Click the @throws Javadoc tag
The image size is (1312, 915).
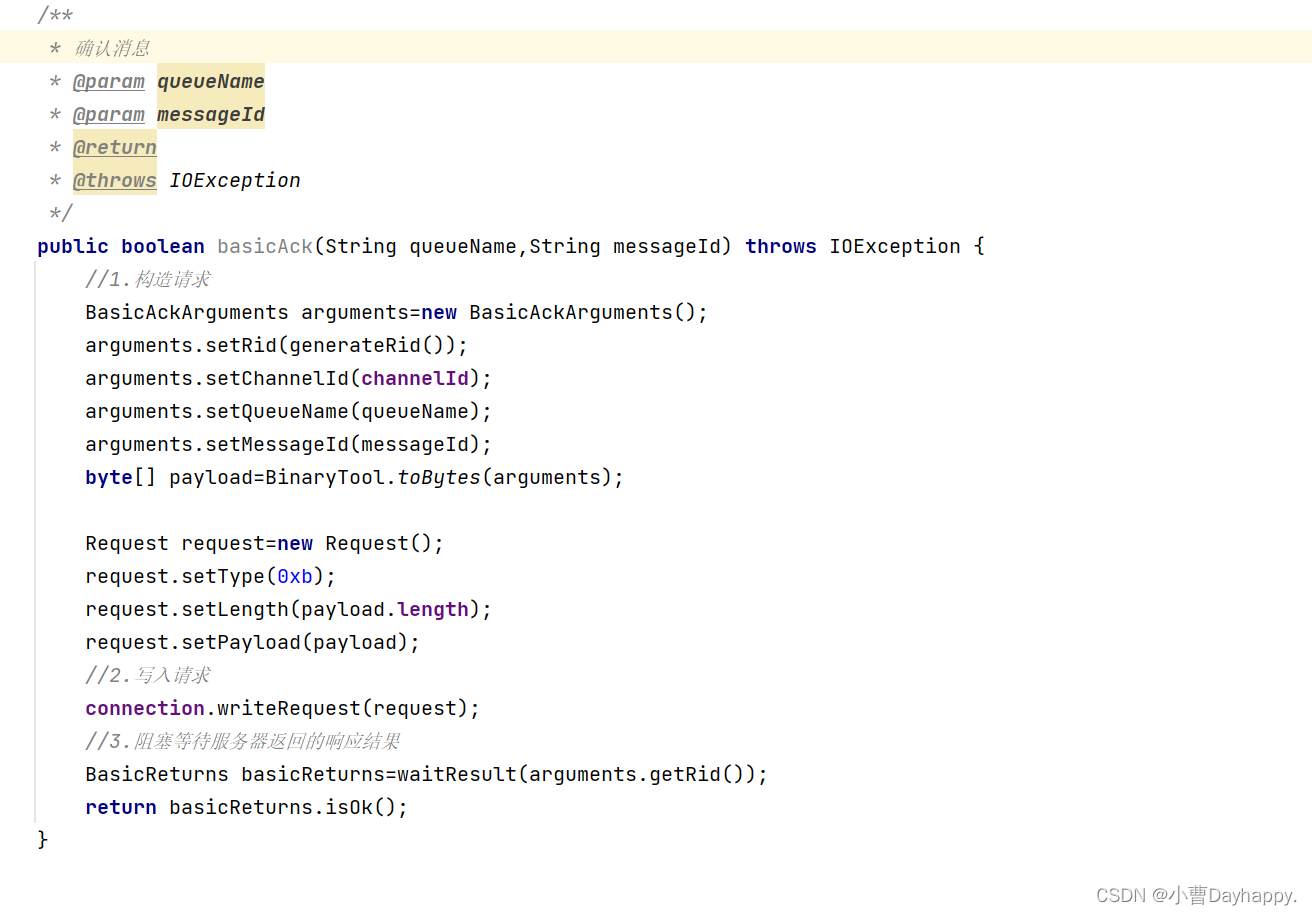point(115,180)
